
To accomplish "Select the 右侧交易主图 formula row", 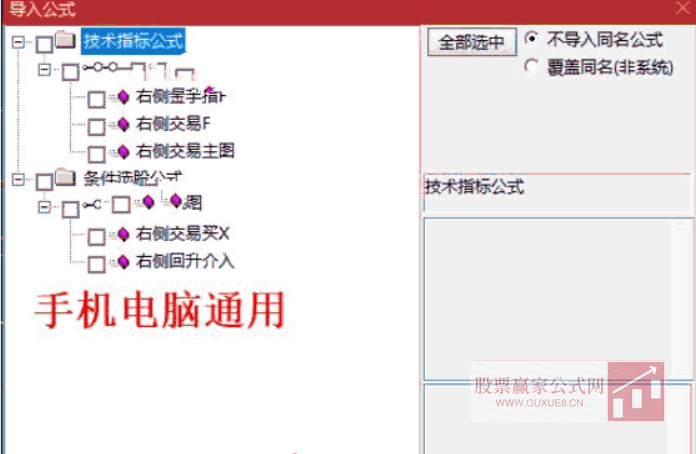I will click(185, 151).
